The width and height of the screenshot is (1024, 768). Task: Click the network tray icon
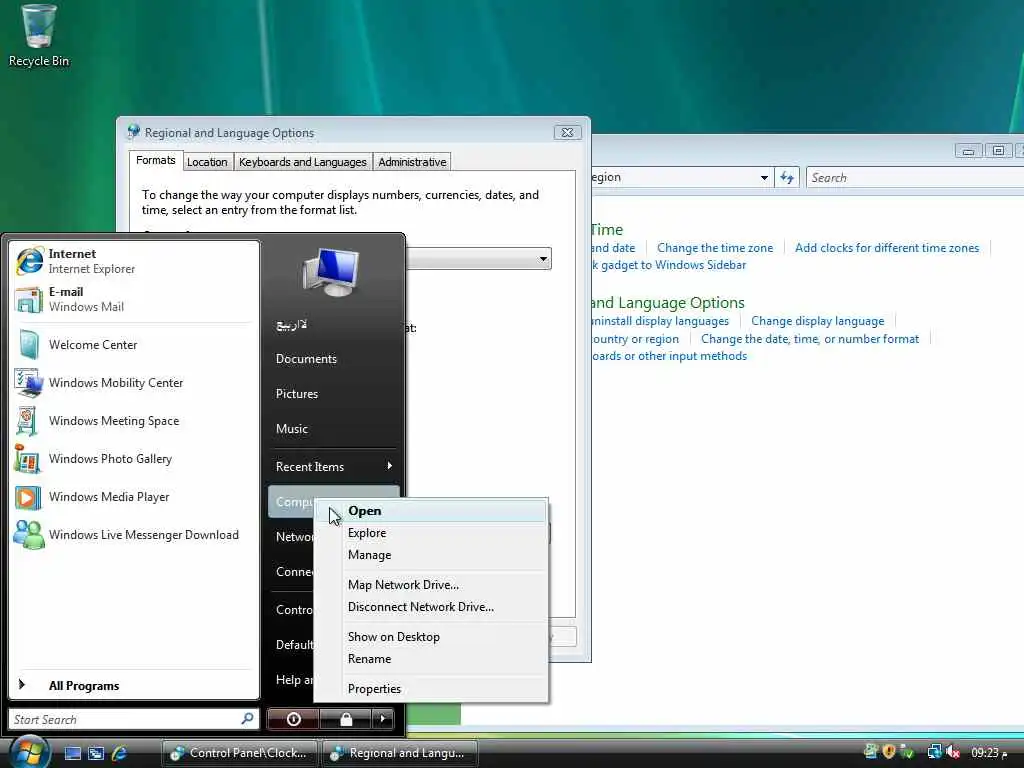[935, 752]
